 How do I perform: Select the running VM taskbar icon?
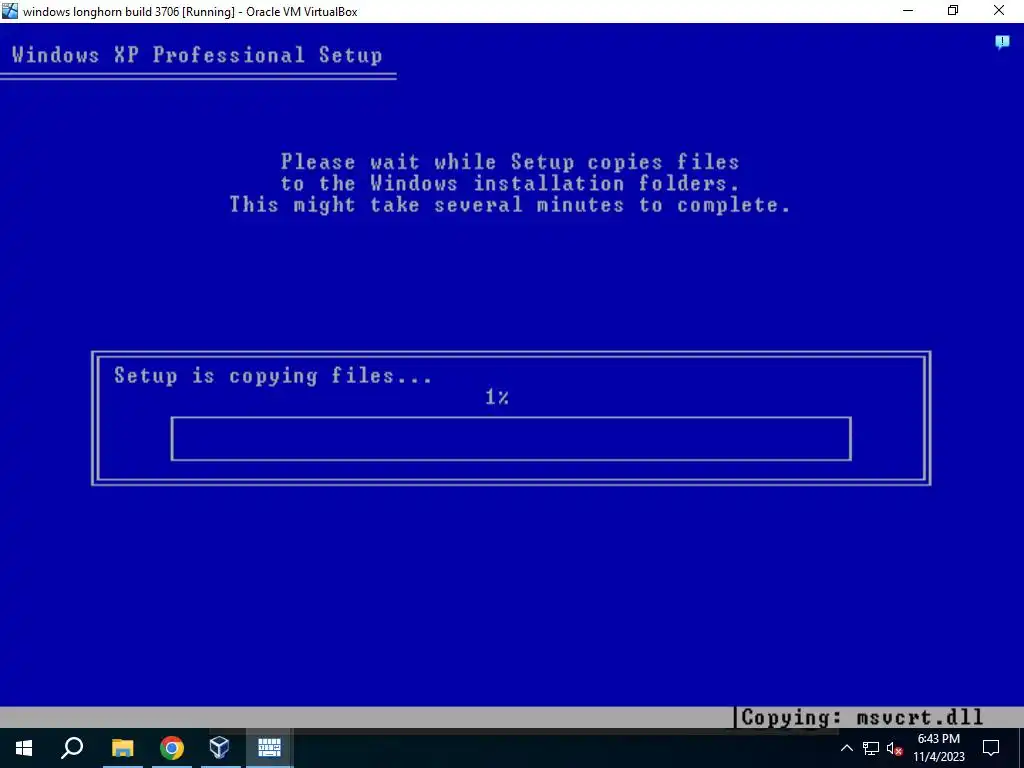(x=269, y=748)
